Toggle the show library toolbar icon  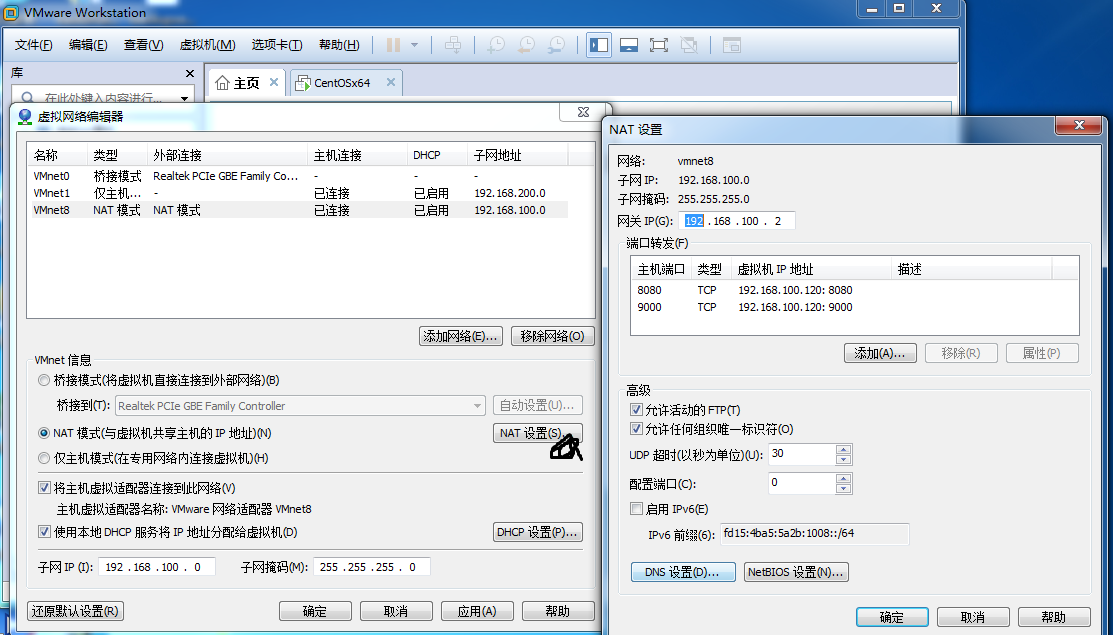[x=599, y=45]
